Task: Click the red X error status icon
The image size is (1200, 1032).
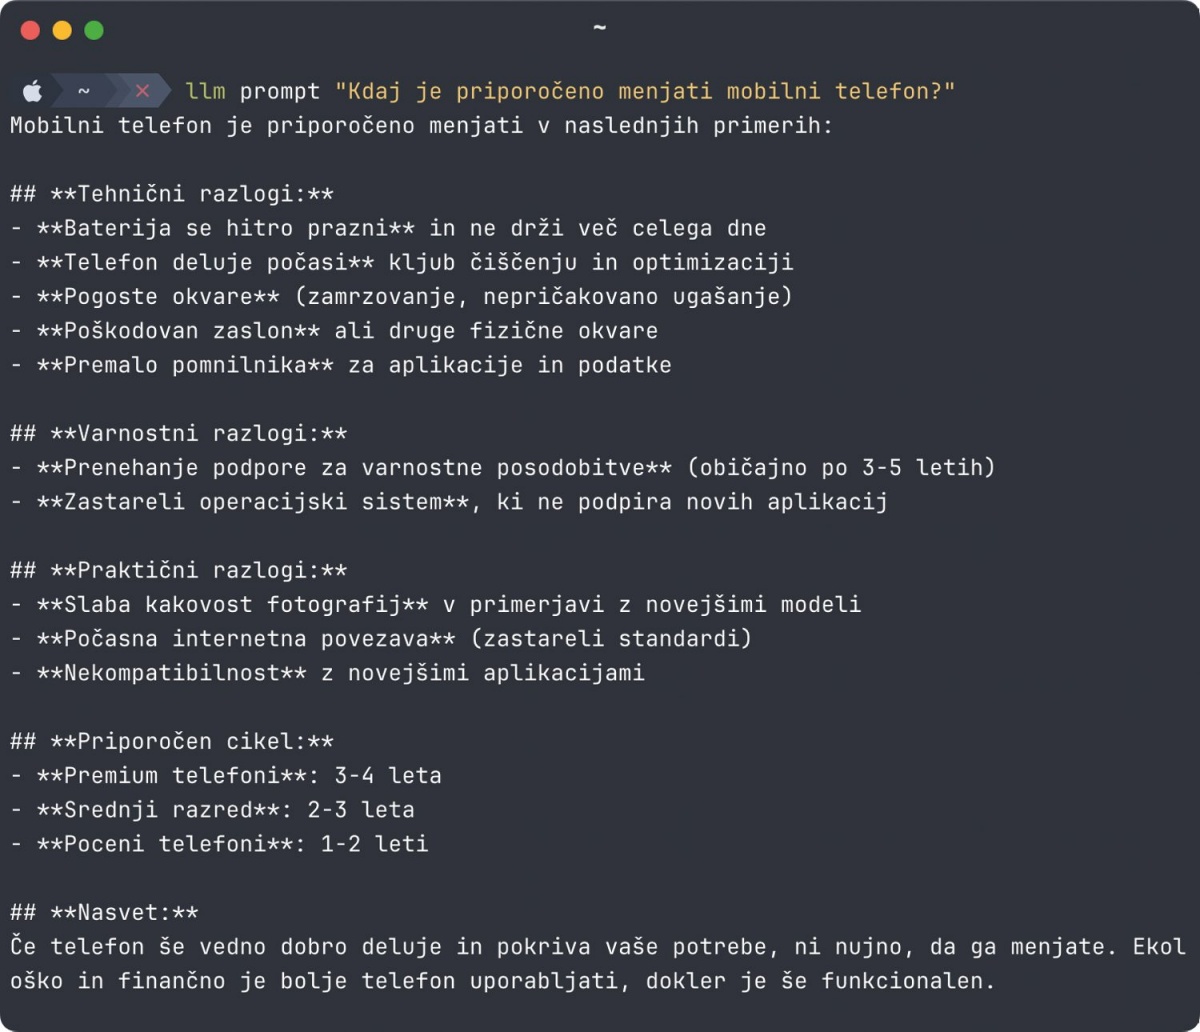Action: [x=142, y=92]
